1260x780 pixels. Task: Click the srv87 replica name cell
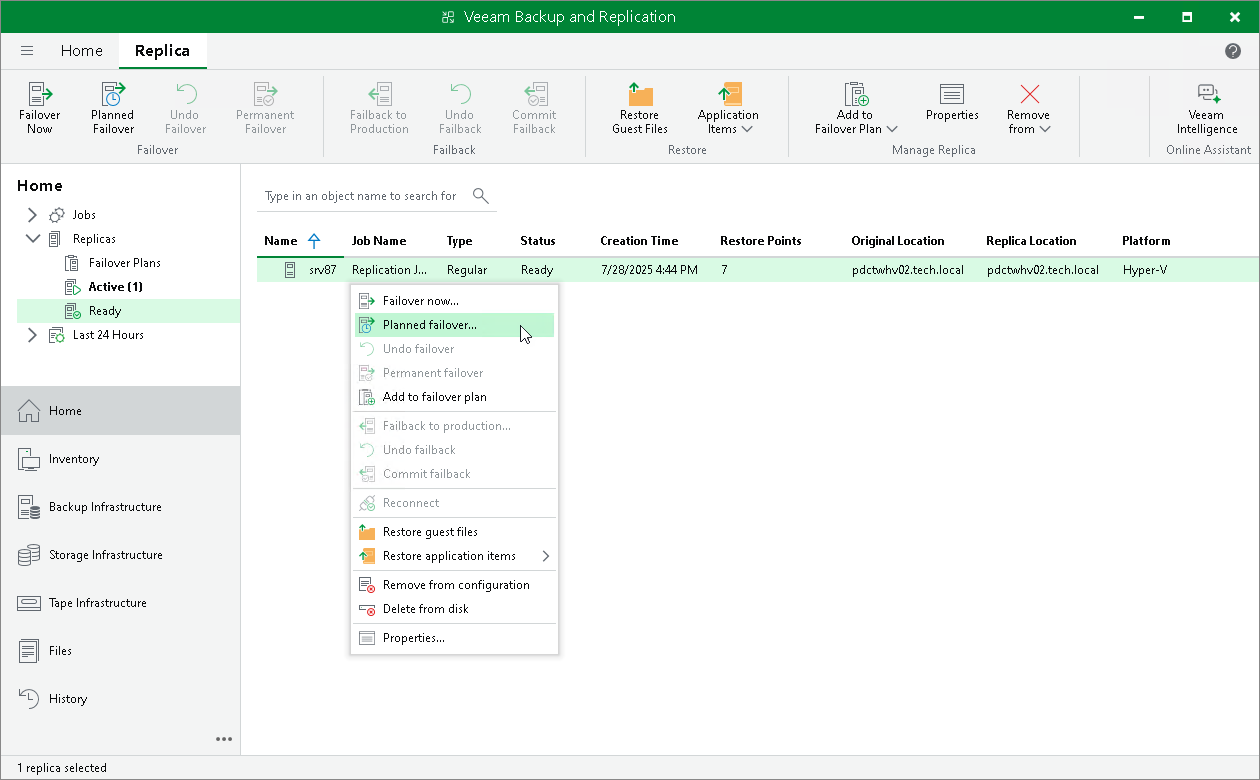tap(322, 270)
